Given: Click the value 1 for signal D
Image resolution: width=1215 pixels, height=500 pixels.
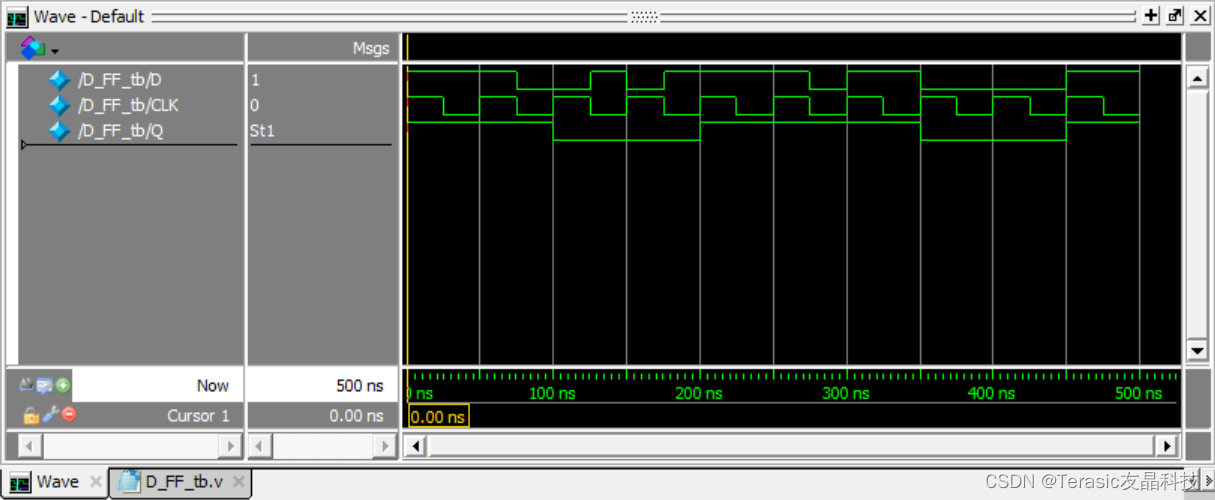Looking at the screenshot, I should pos(255,80).
